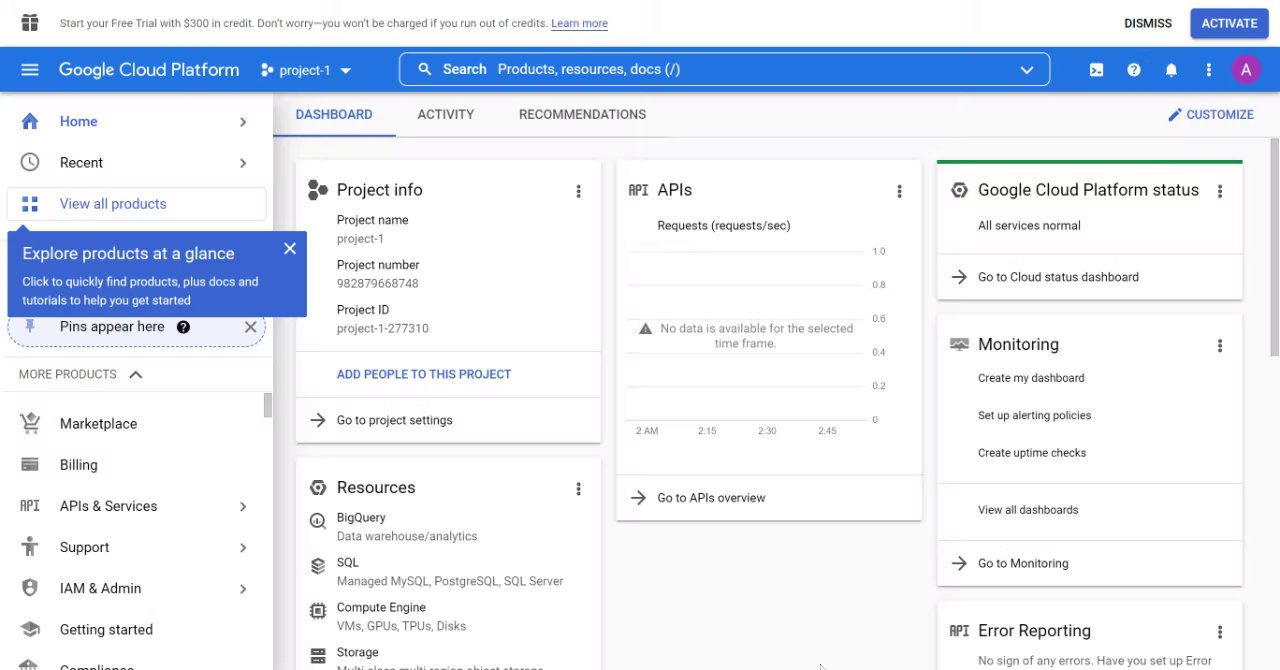Open the project-1 project selector dropdown
This screenshot has width=1280, height=670.
306,70
